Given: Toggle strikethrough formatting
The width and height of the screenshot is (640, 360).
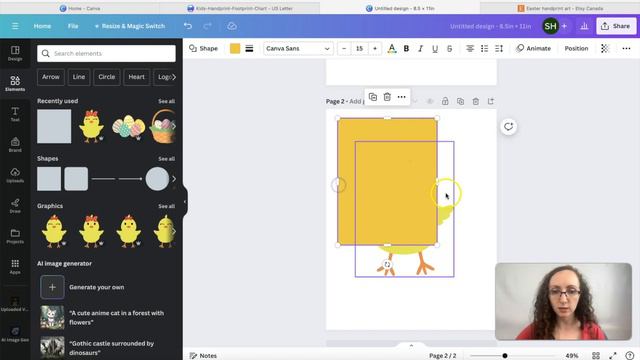Looking at the screenshot, I should point(449,49).
